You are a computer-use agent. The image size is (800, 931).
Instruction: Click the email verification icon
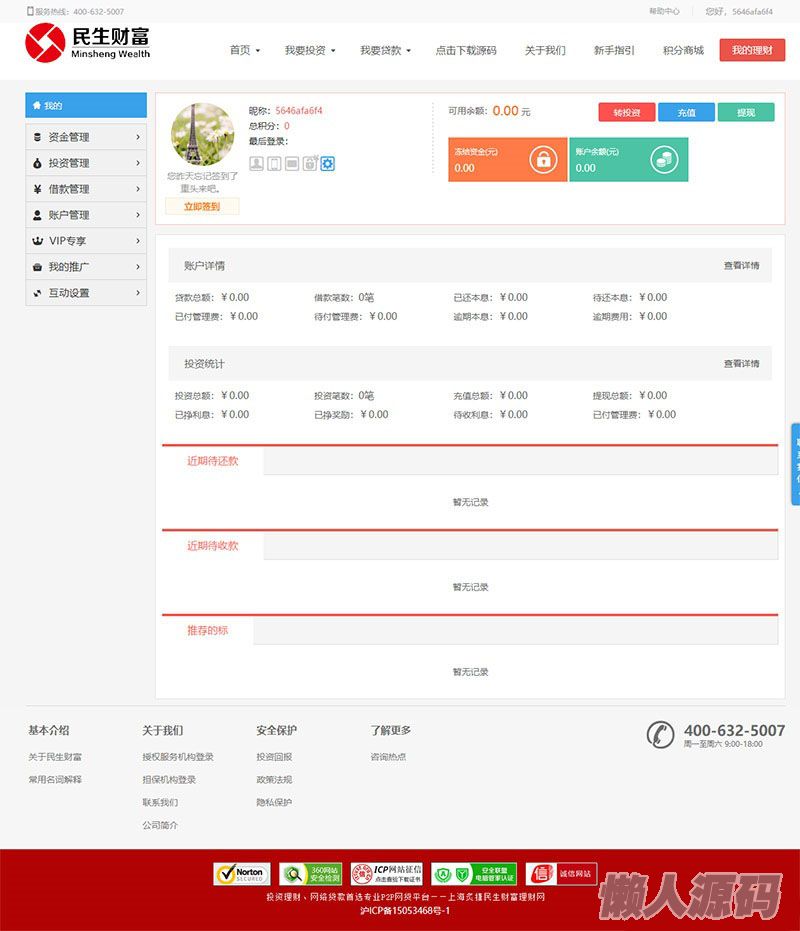coord(292,163)
